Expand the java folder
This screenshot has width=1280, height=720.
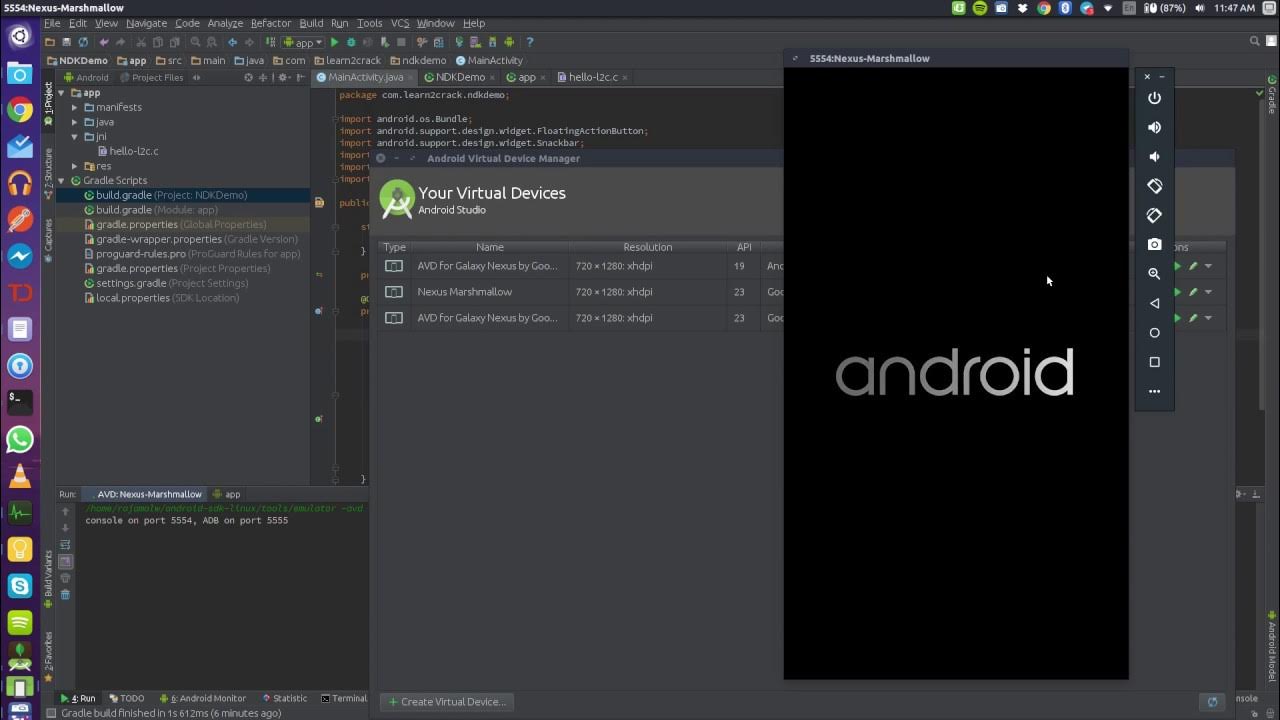(x=75, y=122)
